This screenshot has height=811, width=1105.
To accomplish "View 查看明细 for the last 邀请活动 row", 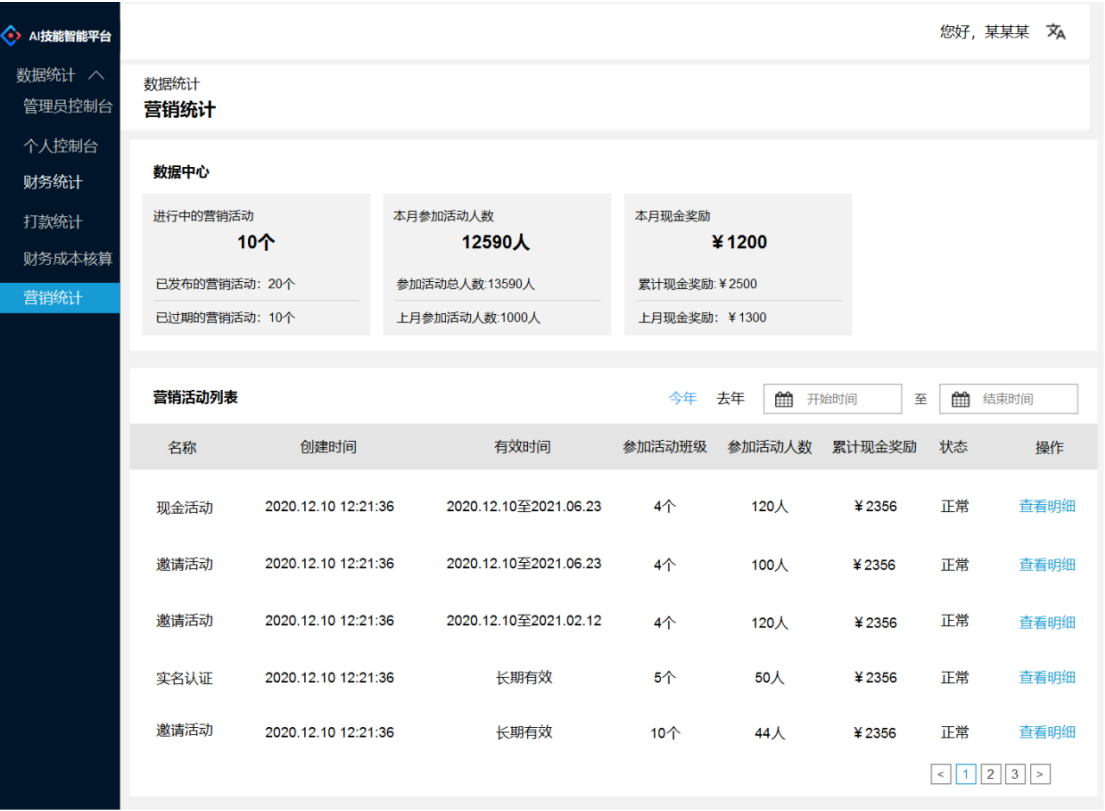I will pos(1046,732).
